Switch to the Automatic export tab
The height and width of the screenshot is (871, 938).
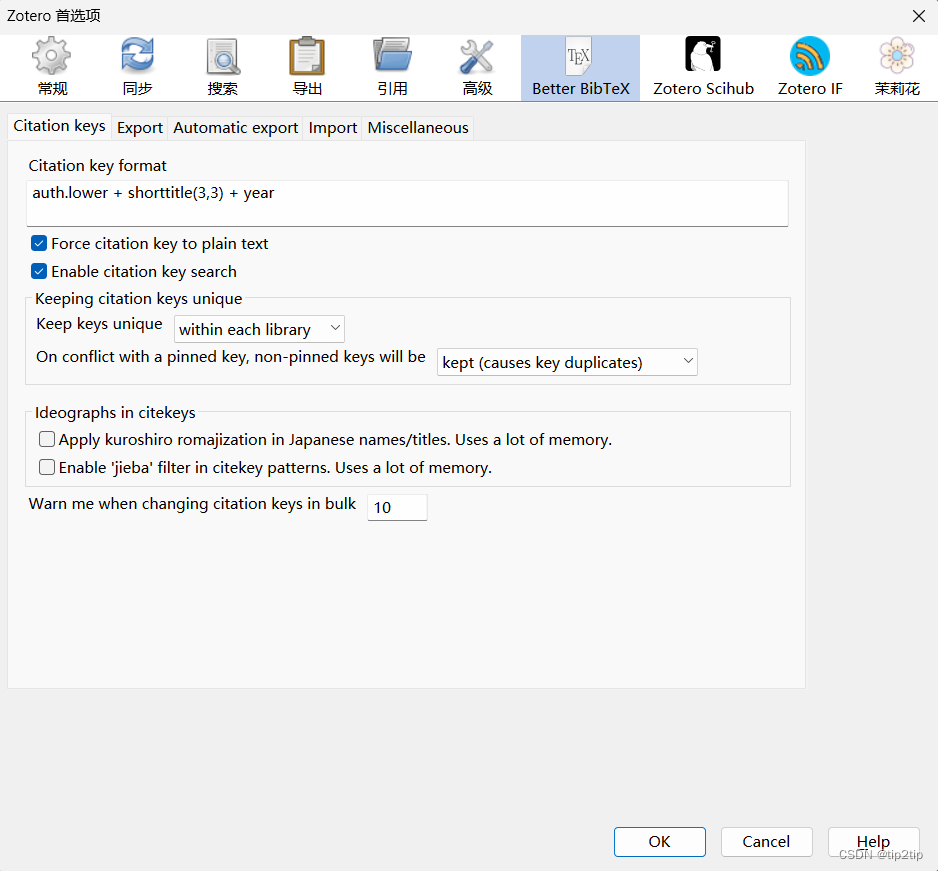click(236, 128)
